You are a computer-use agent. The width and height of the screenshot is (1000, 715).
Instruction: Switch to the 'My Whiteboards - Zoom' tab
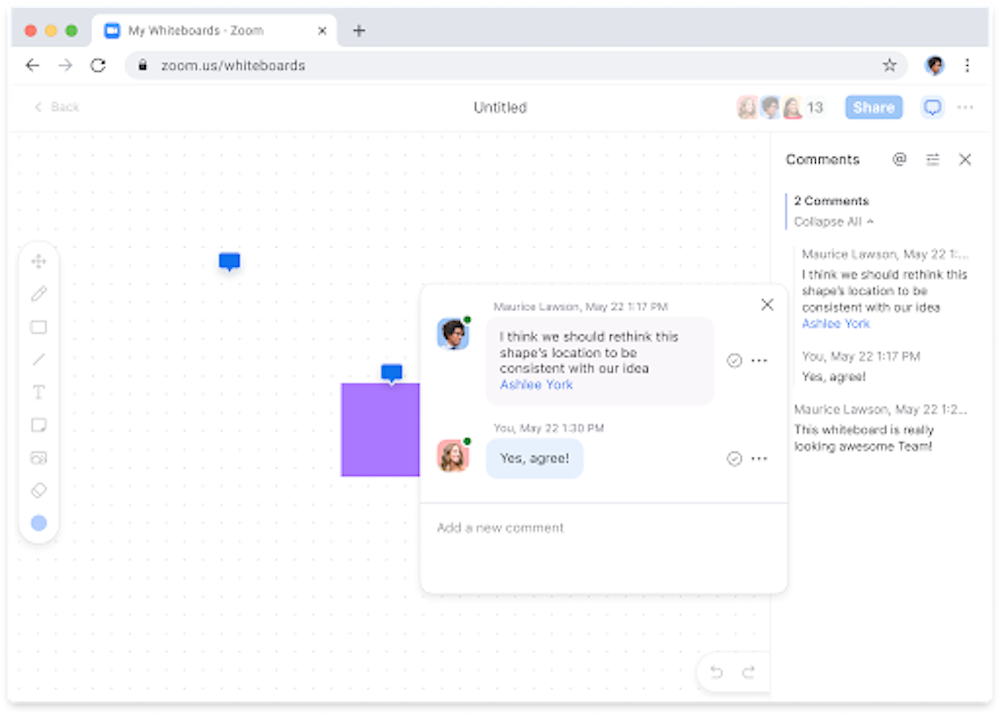(x=214, y=31)
